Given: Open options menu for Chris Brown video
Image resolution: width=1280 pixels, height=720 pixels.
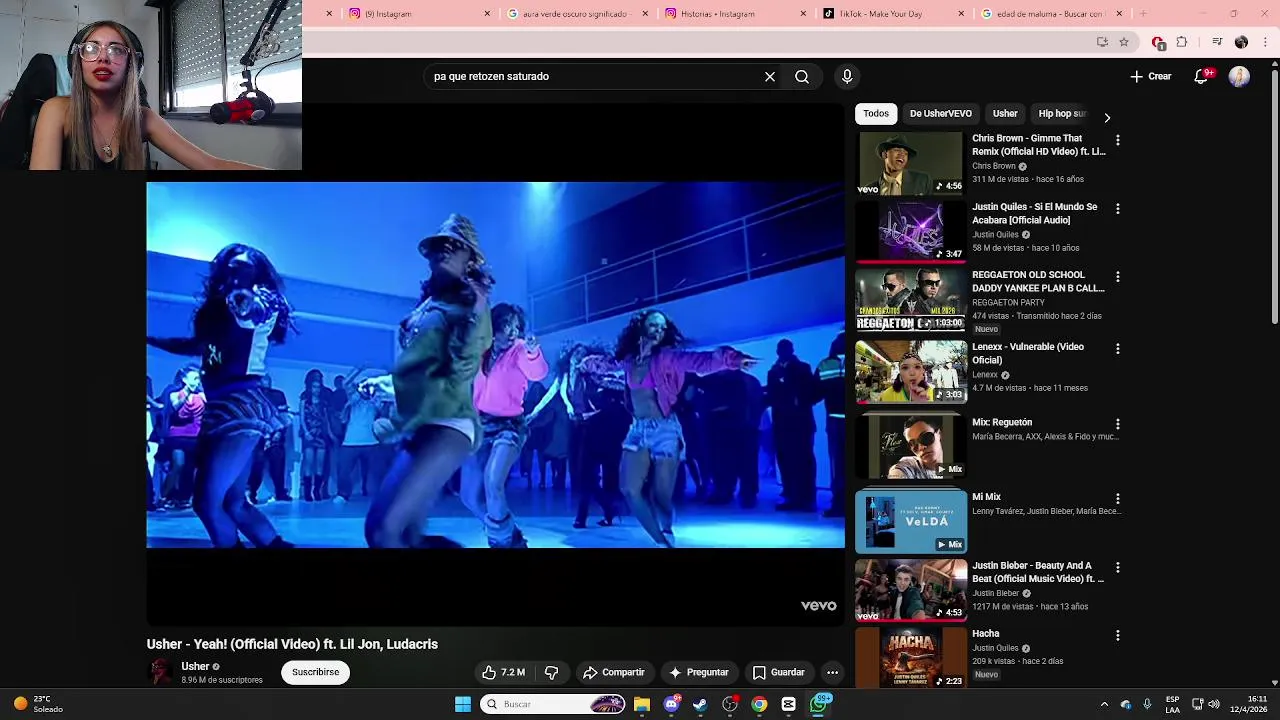Looking at the screenshot, I should [1118, 140].
